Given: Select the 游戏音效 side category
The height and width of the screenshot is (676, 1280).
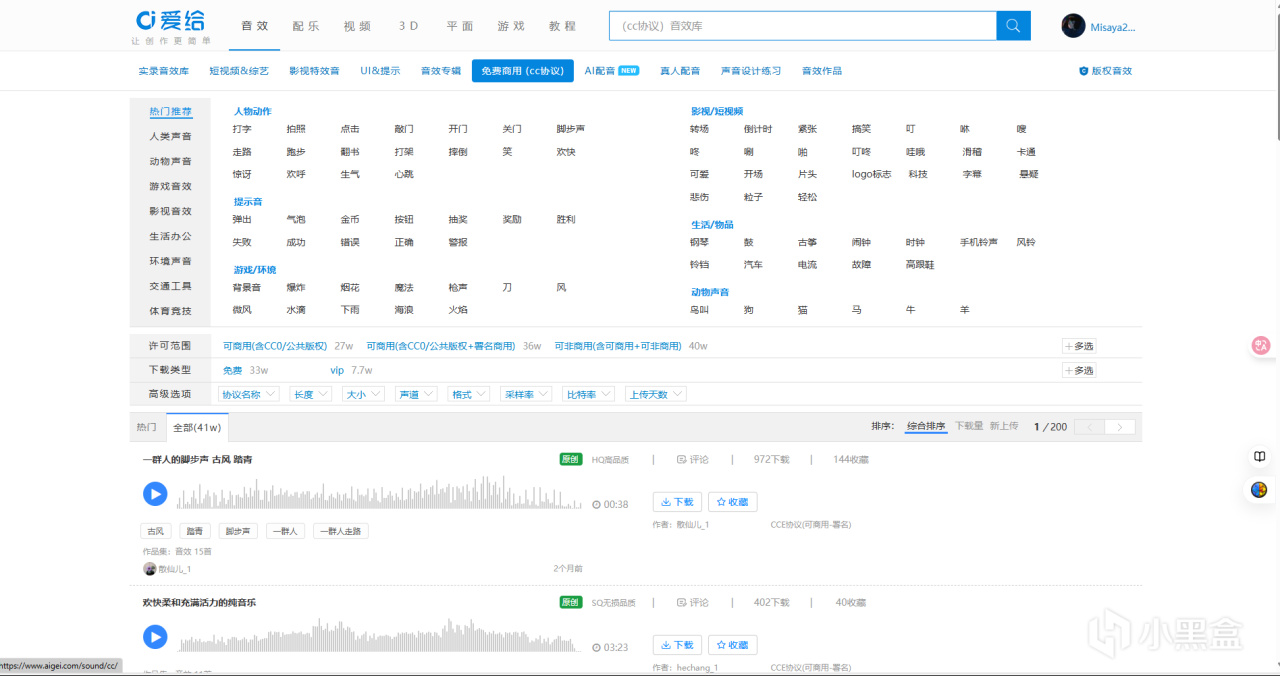Looking at the screenshot, I should click(x=170, y=186).
